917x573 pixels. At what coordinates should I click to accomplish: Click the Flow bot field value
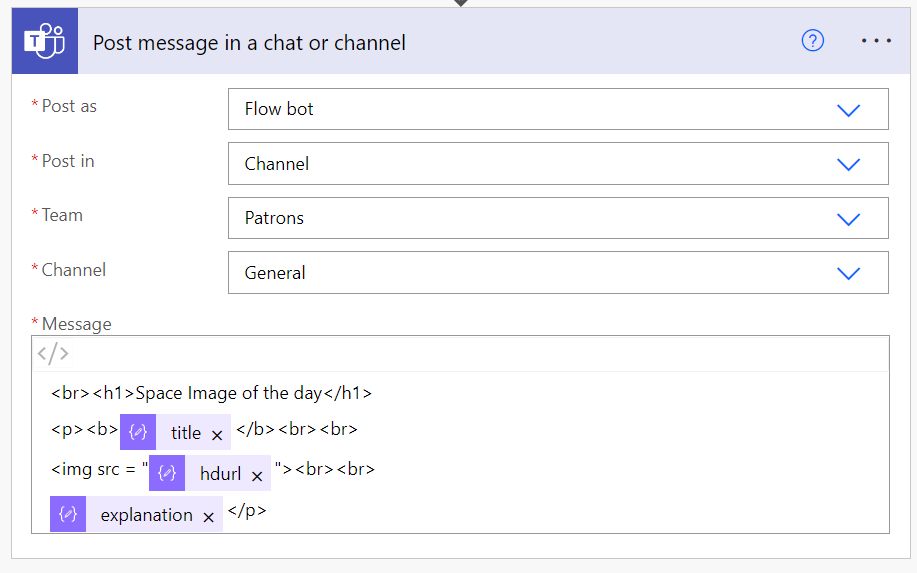pyautogui.click(x=279, y=109)
